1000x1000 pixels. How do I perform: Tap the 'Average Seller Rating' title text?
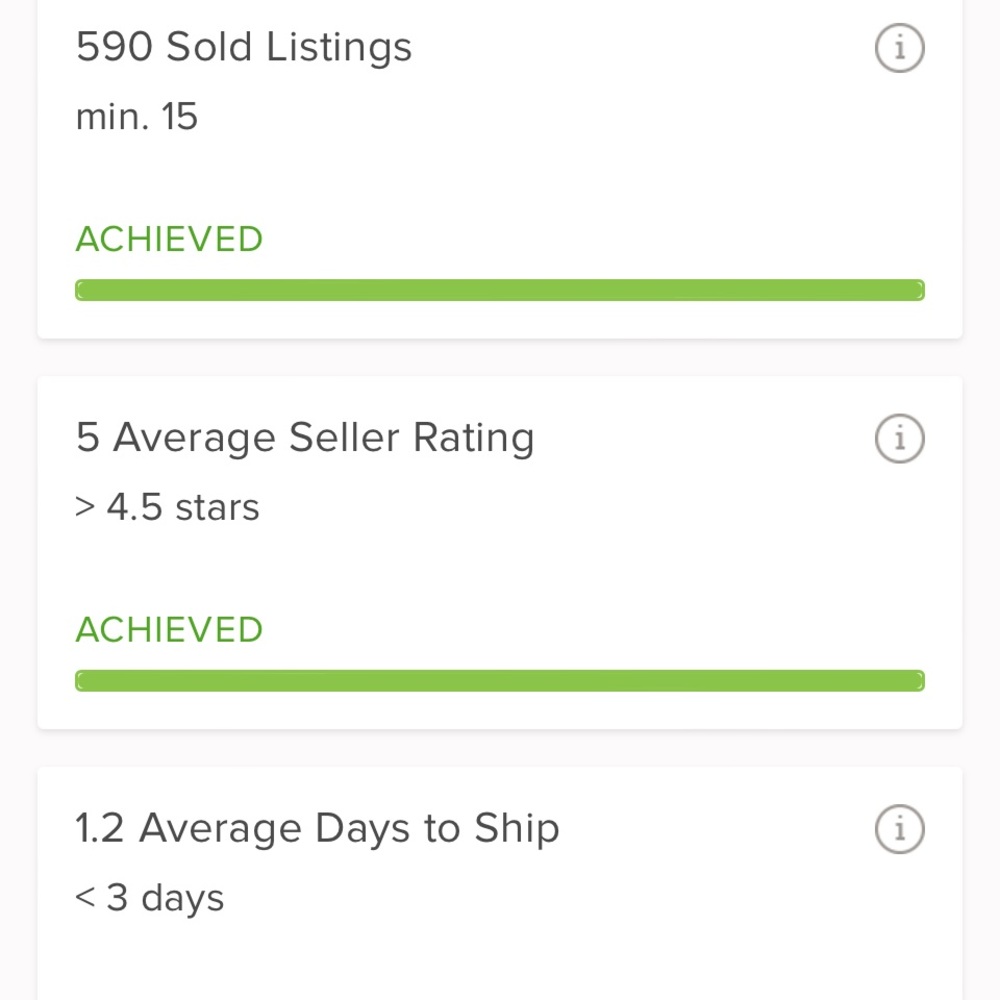coord(323,438)
